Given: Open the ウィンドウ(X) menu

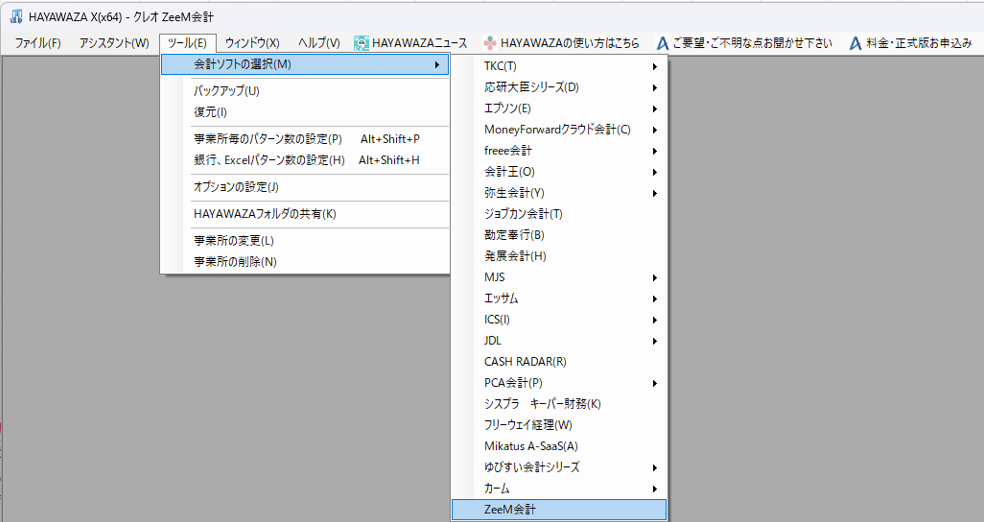Looking at the screenshot, I should click(252, 43).
